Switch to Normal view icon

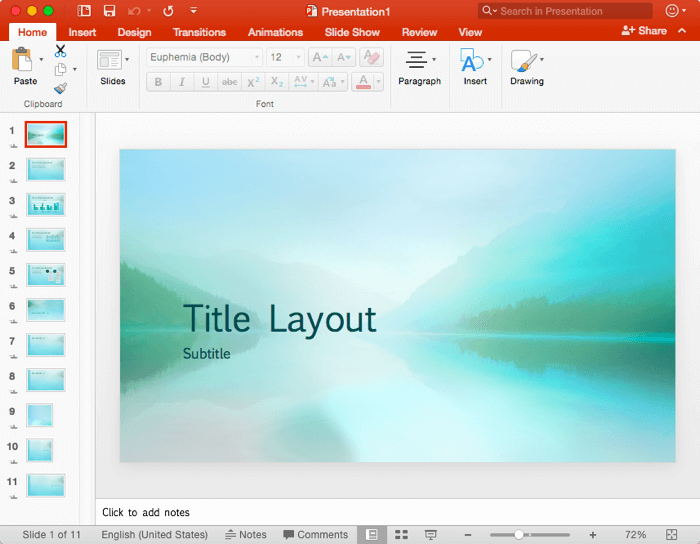[x=371, y=535]
